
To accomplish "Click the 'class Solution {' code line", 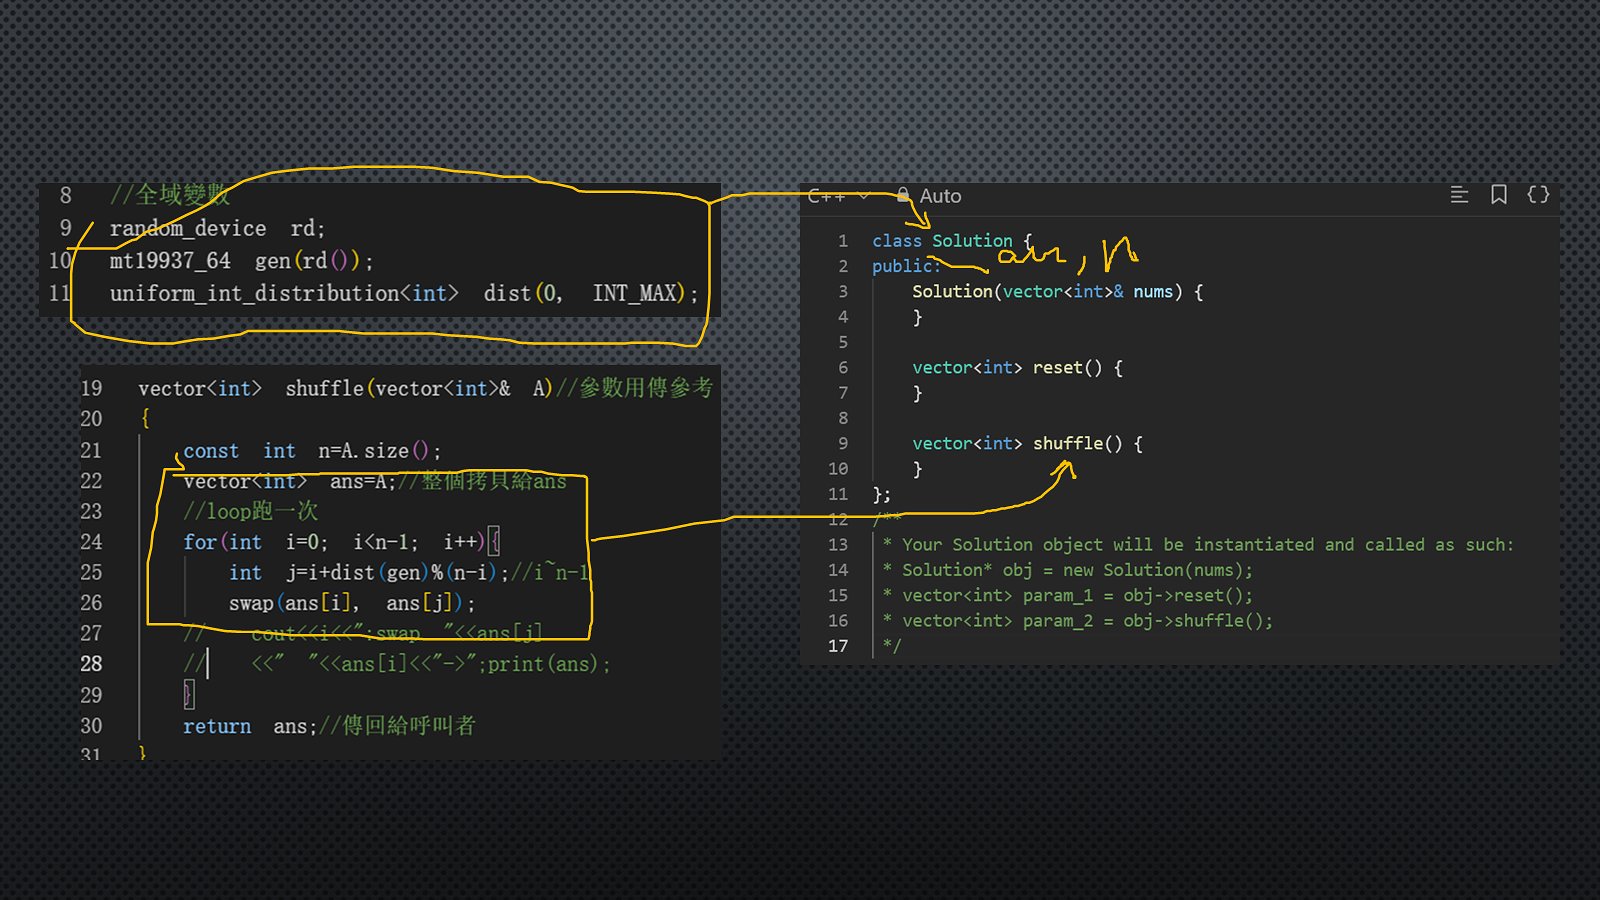I will click(x=952, y=241).
